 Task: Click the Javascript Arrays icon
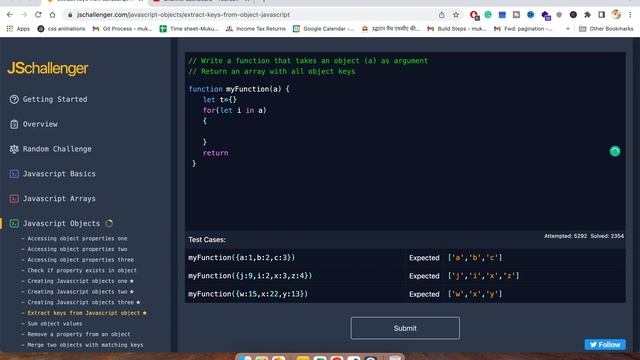[x=14, y=199]
